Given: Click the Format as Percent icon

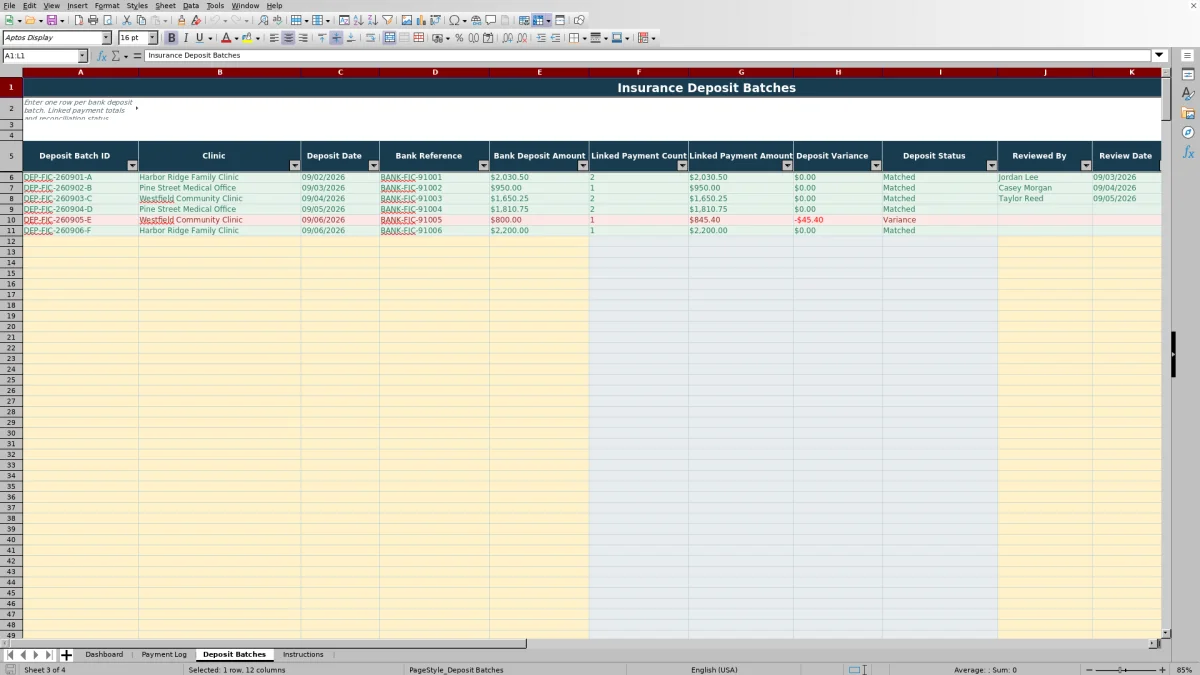Looking at the screenshot, I should point(459,38).
